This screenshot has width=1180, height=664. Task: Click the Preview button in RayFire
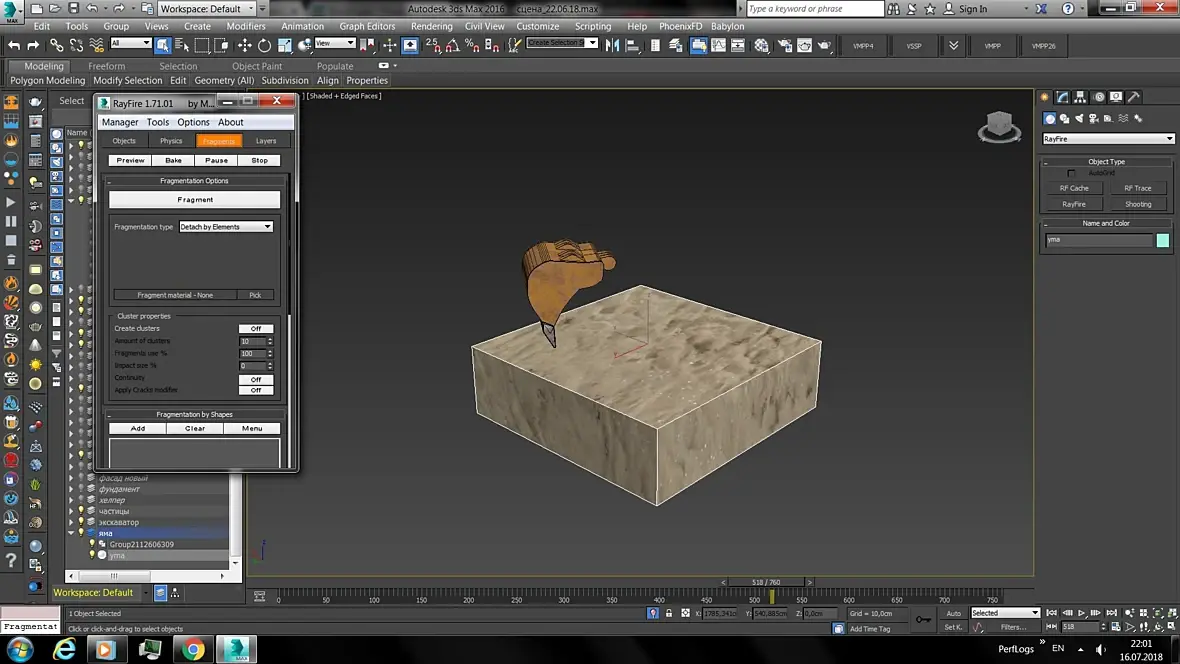point(130,160)
